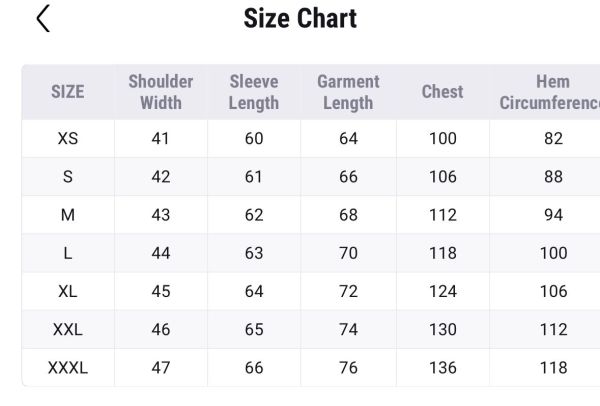Click the chest value 112 for M

442,215
